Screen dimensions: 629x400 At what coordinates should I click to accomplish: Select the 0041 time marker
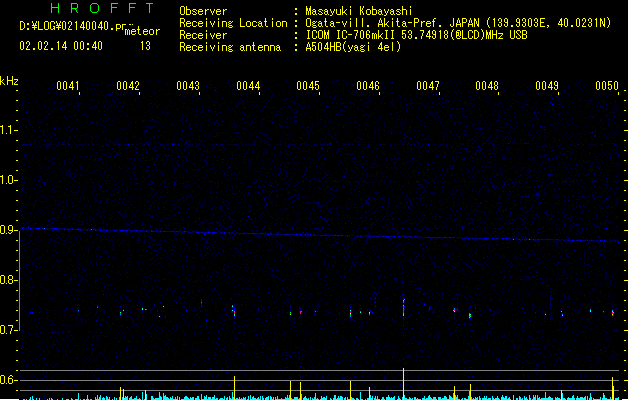coord(68,86)
